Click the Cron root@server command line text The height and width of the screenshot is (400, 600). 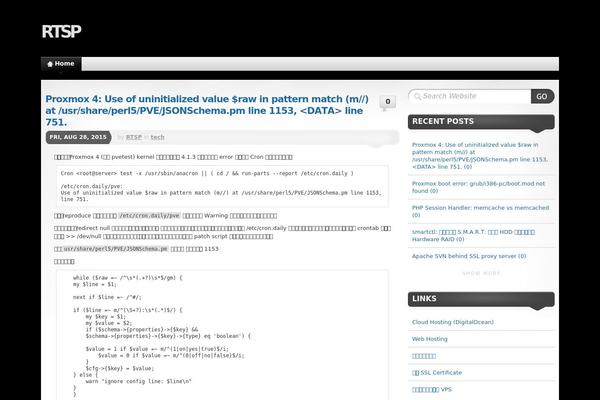[207, 173]
